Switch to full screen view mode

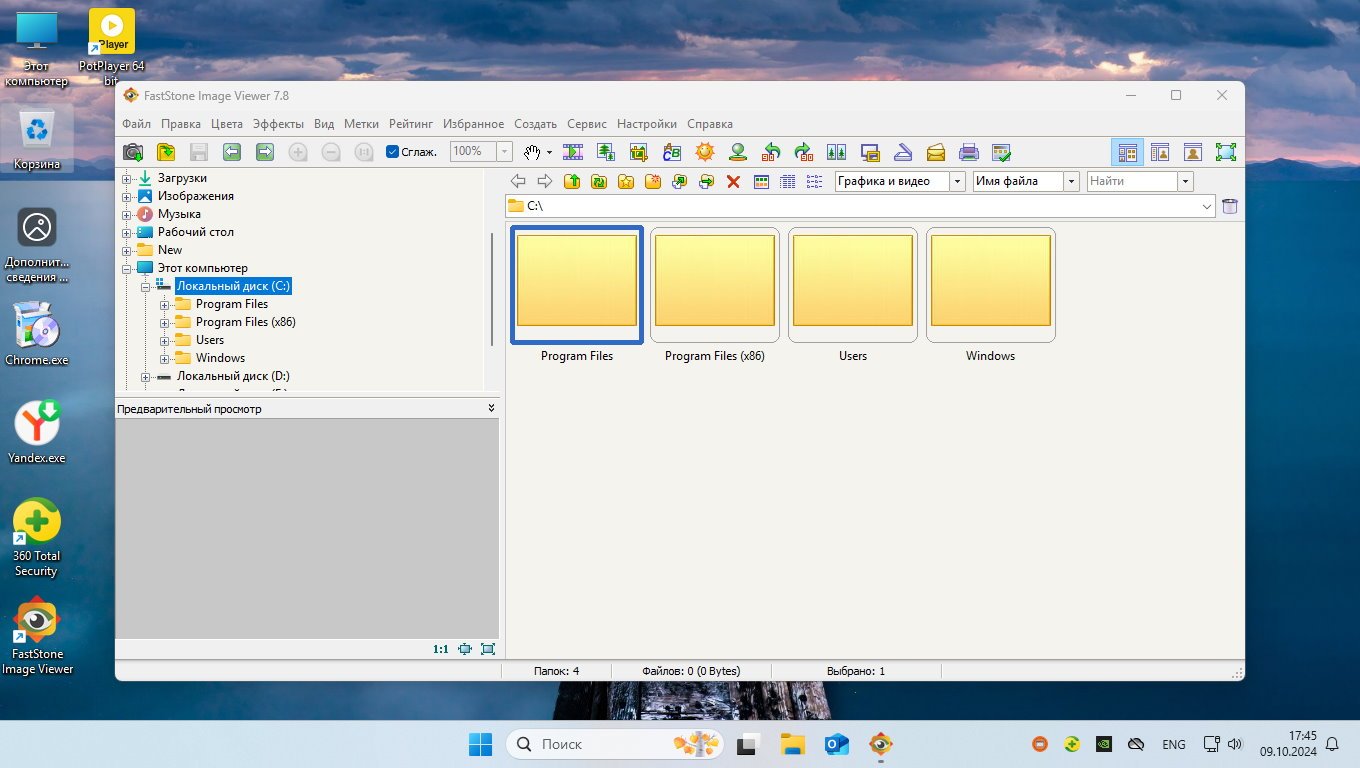coord(1225,152)
